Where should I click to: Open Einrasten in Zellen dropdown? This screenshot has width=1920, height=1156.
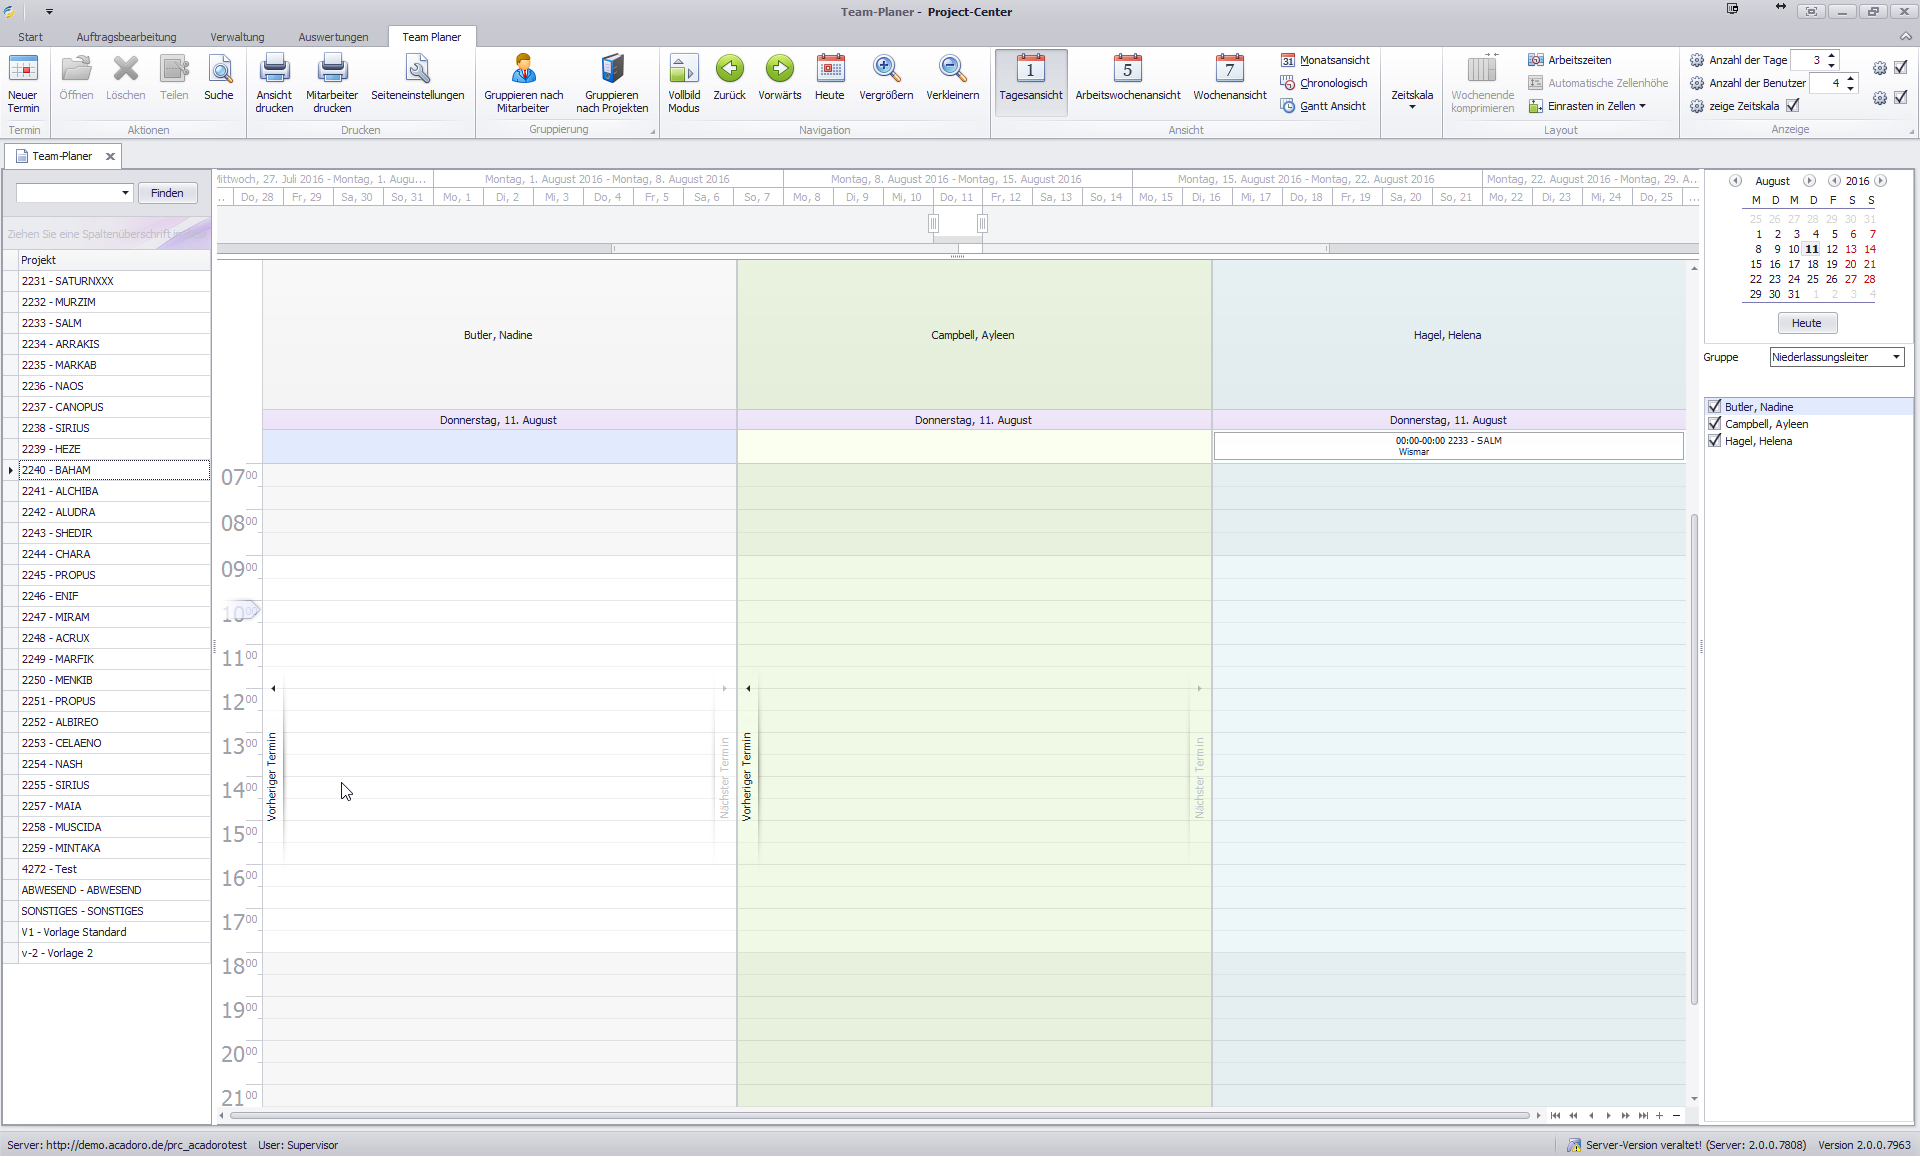pos(1596,106)
